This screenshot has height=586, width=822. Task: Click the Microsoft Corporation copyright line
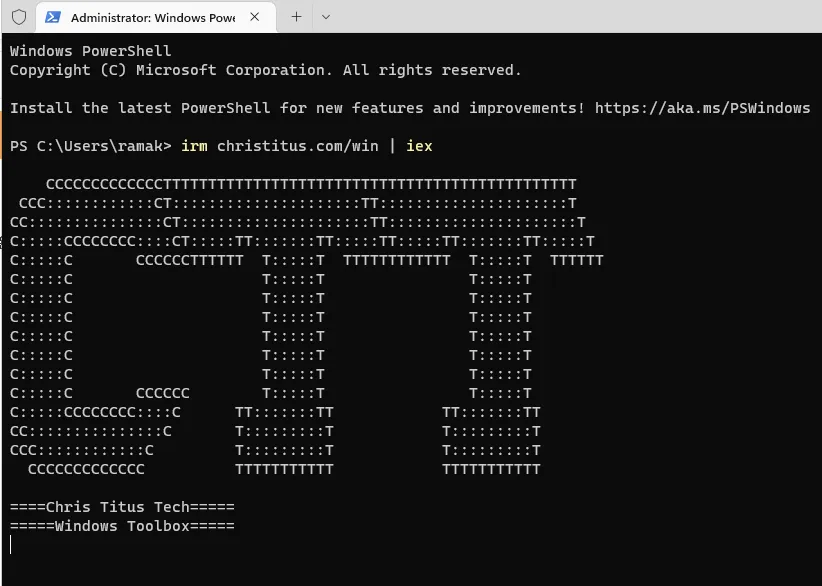[265, 70]
